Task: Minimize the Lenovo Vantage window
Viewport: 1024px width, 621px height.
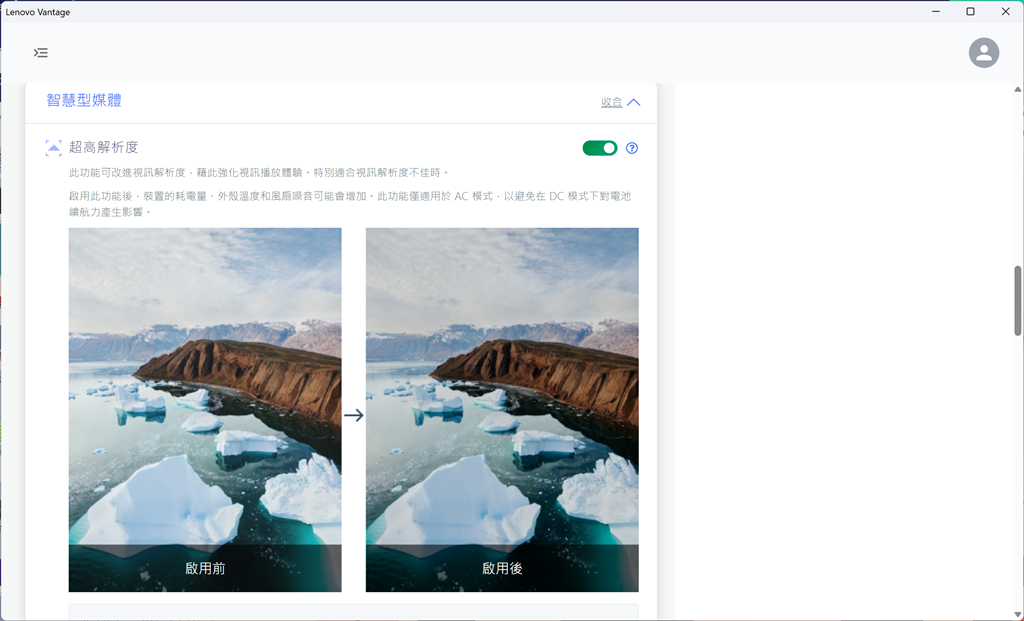Action: [935, 12]
